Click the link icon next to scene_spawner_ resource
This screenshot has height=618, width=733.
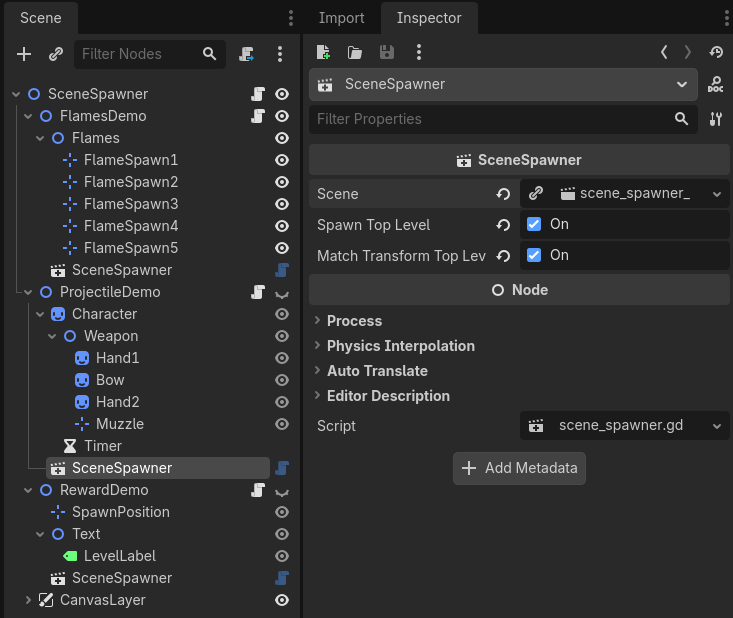tap(536, 193)
